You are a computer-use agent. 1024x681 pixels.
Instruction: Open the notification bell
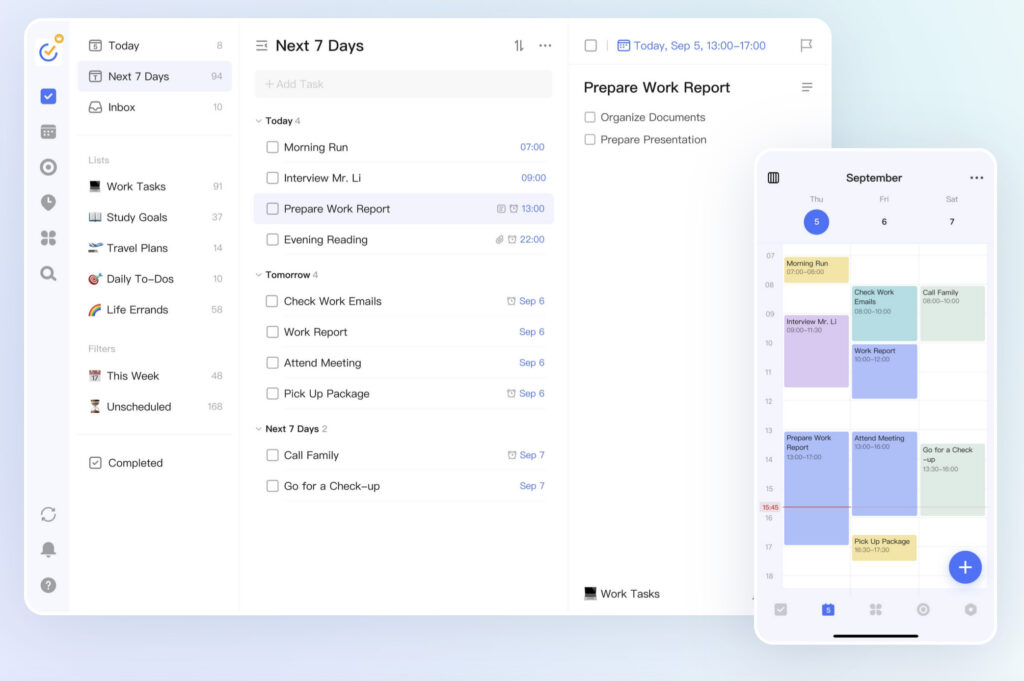[47, 549]
